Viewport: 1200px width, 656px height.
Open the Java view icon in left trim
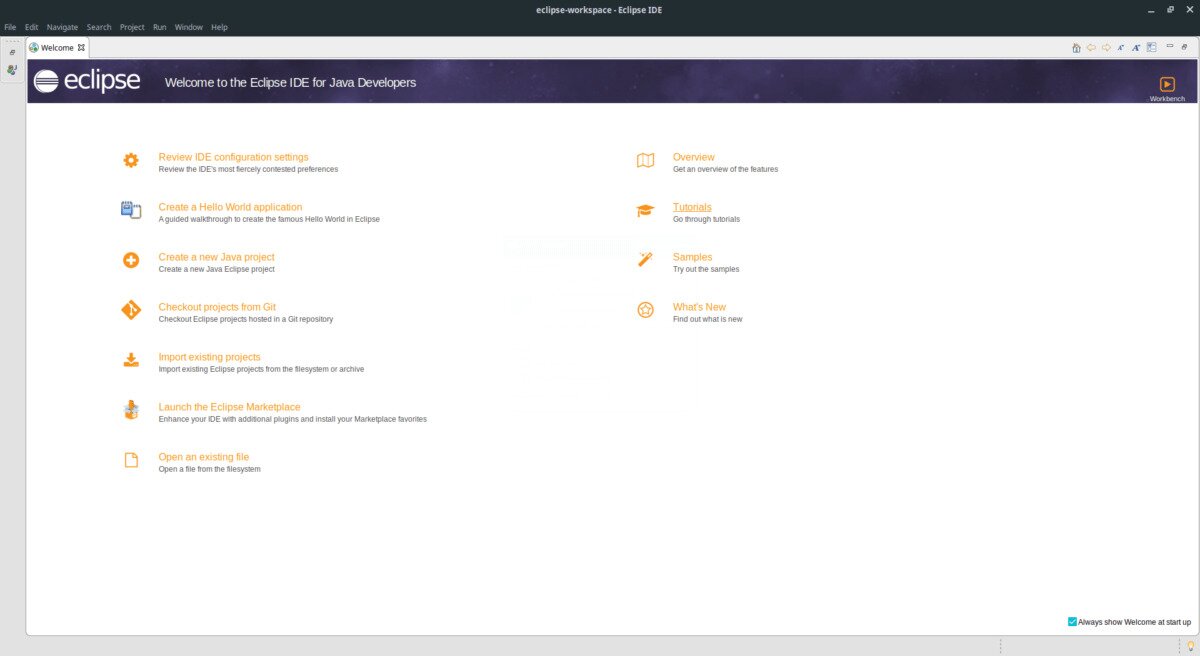click(12, 70)
